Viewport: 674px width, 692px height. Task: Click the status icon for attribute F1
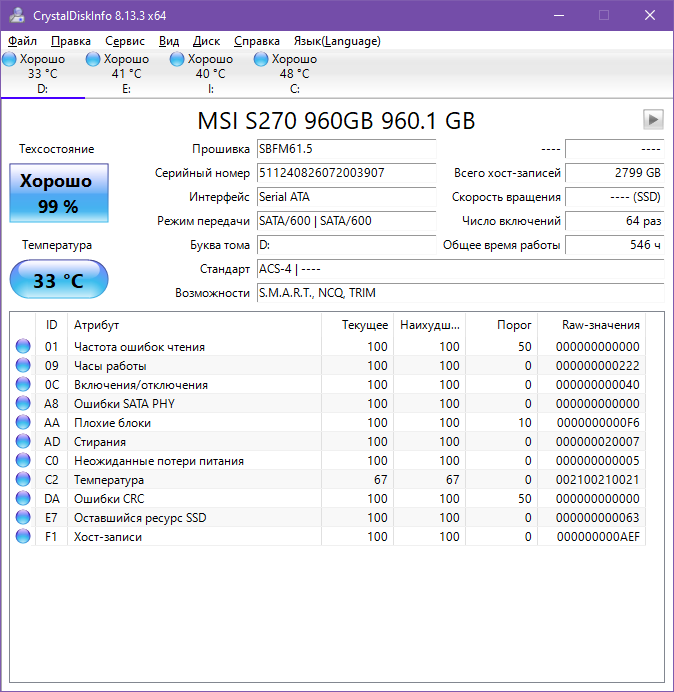(23, 536)
